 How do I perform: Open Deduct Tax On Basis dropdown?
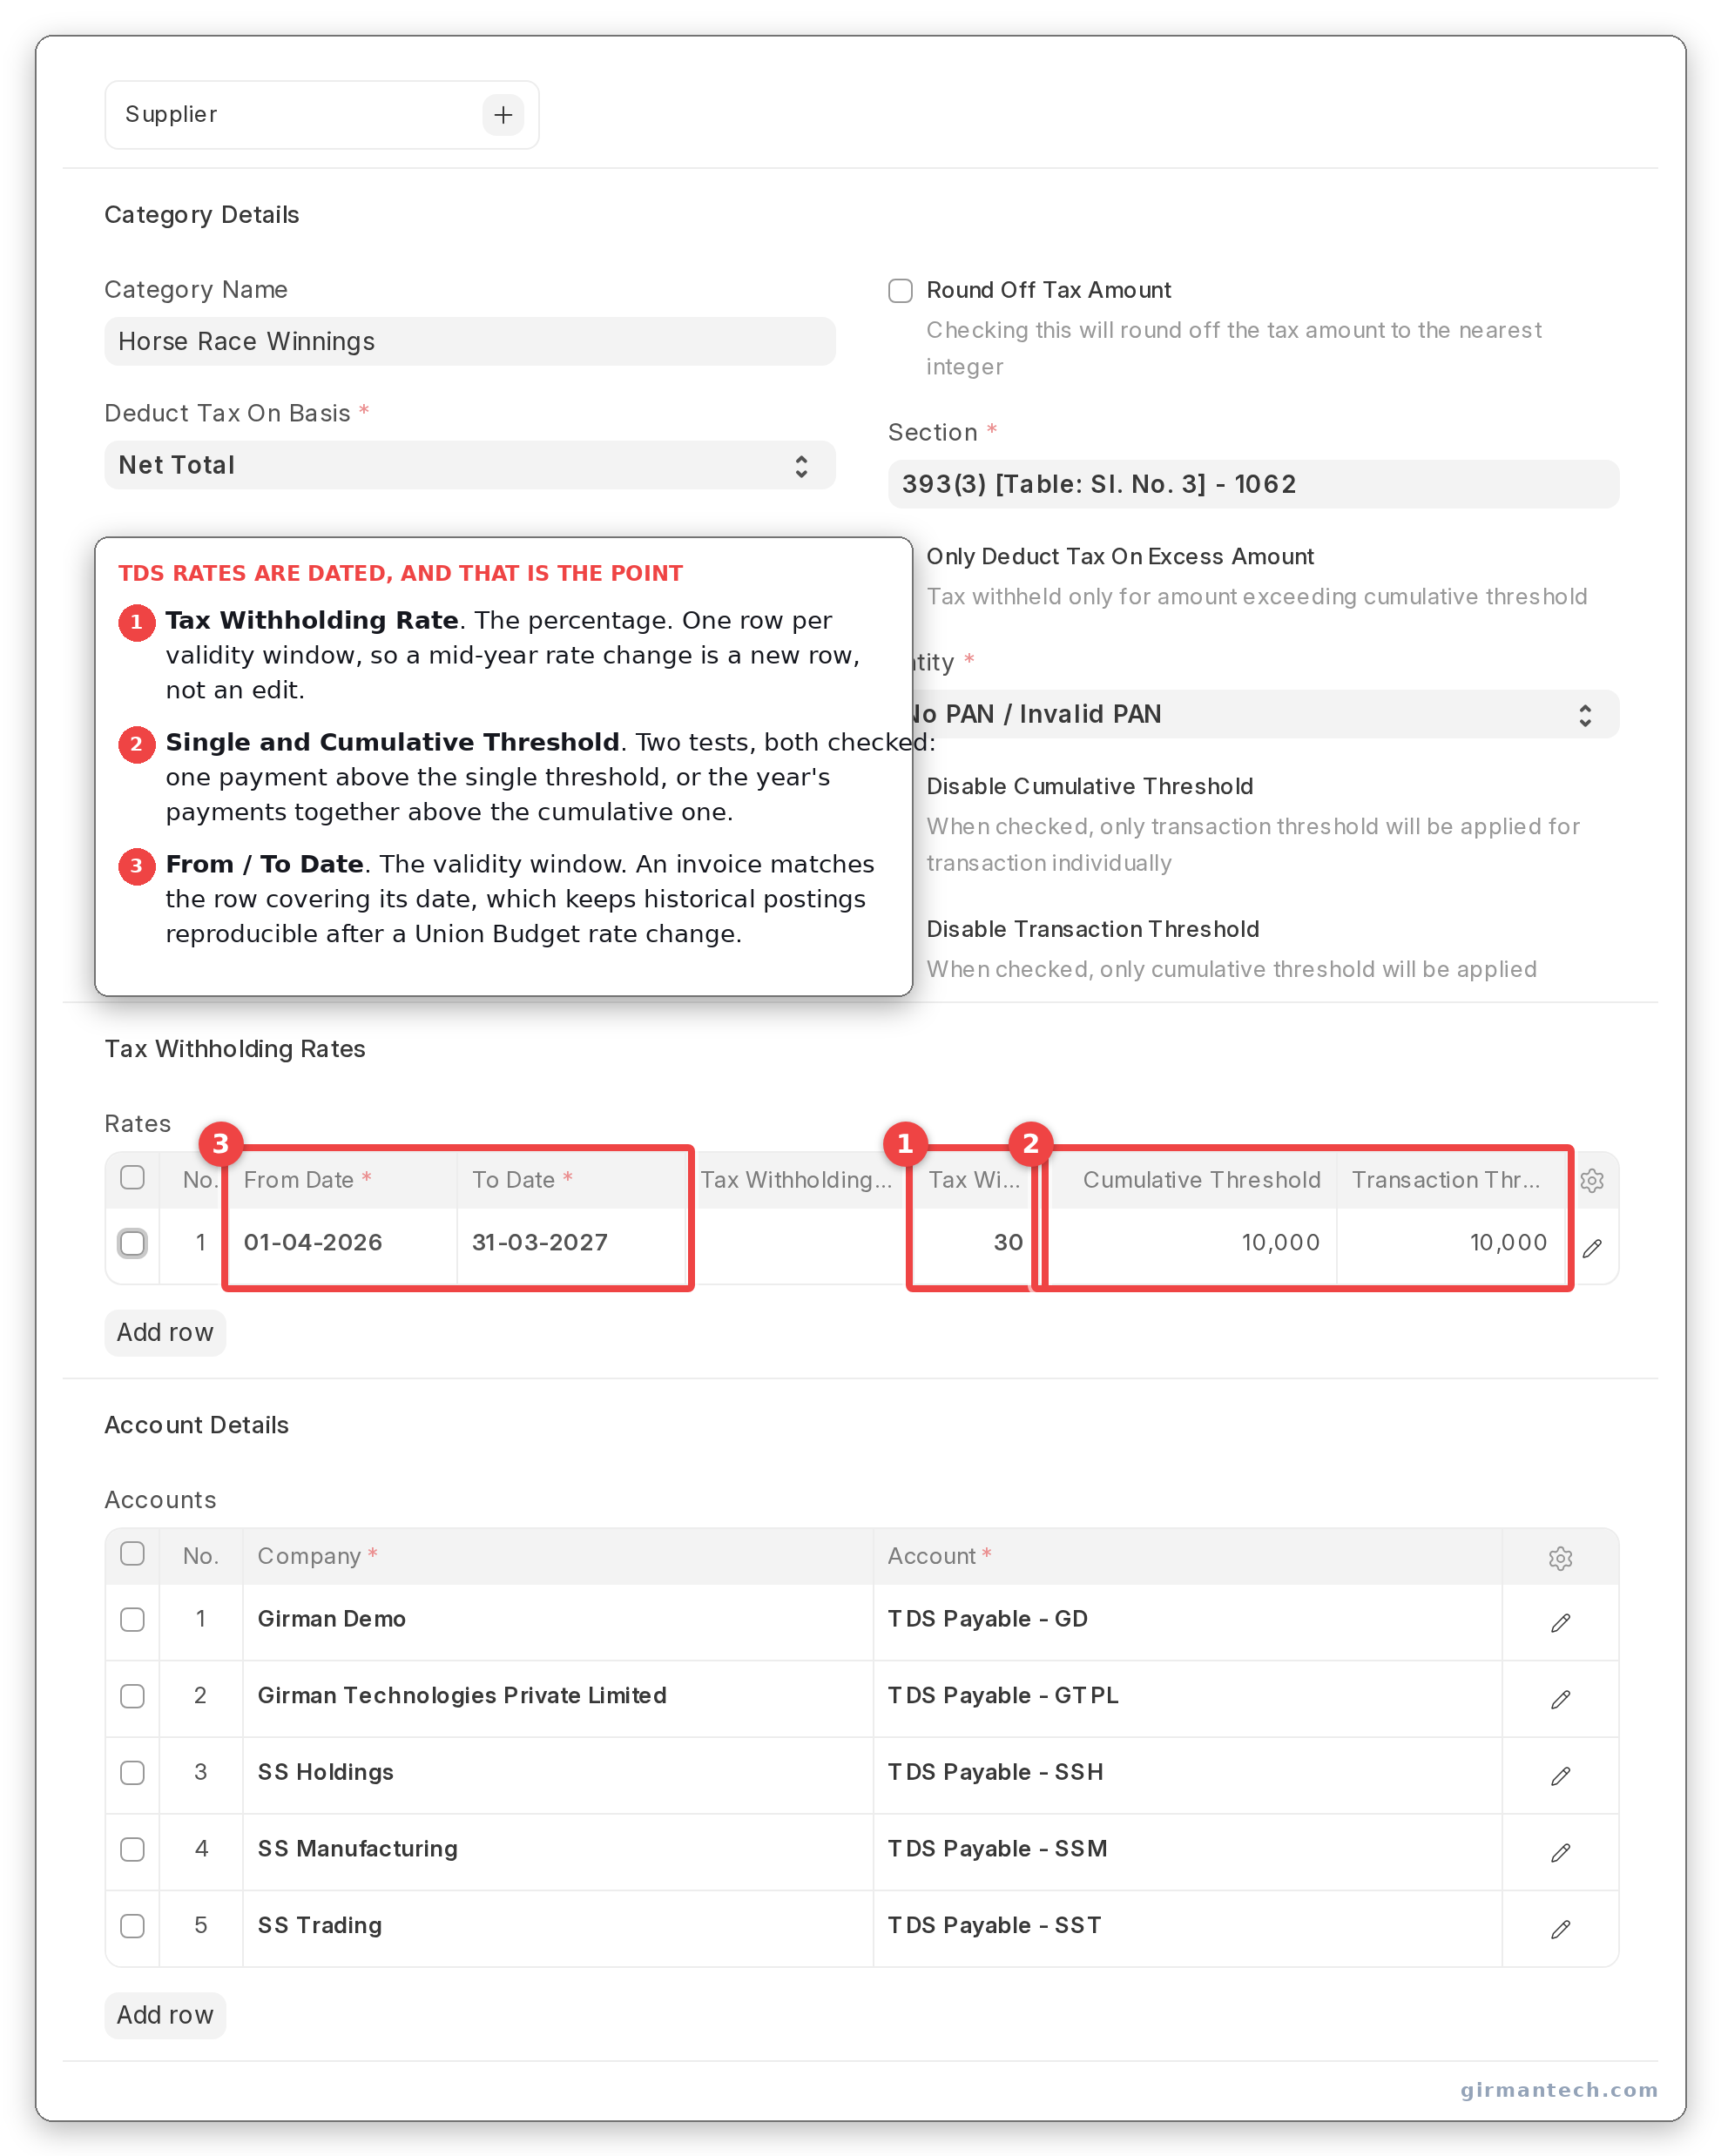[470, 466]
